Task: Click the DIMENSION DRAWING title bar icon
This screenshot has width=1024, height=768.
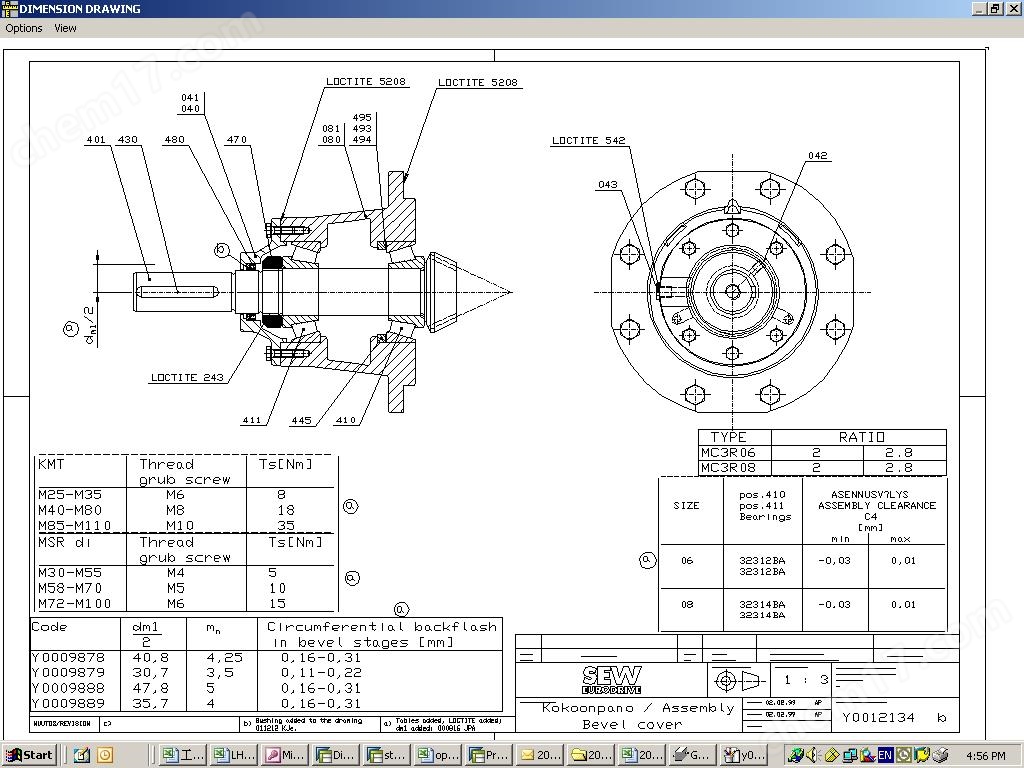Action: tap(8, 8)
